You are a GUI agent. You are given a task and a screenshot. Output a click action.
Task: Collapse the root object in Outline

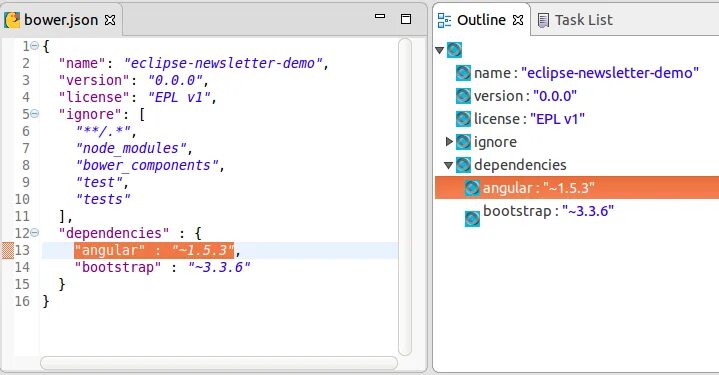440,50
